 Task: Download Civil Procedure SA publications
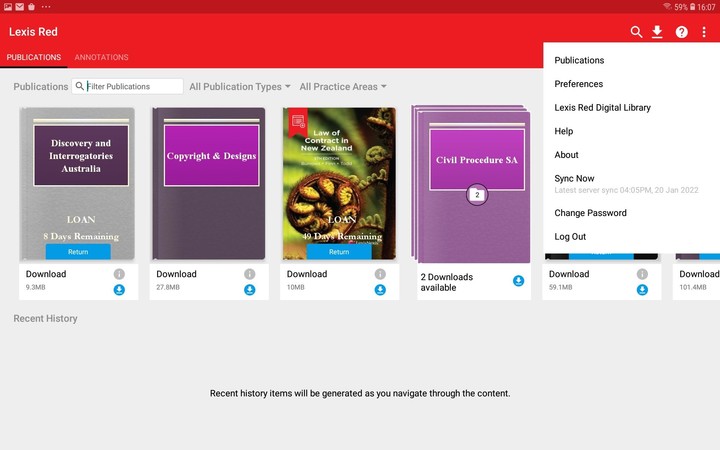(x=518, y=281)
